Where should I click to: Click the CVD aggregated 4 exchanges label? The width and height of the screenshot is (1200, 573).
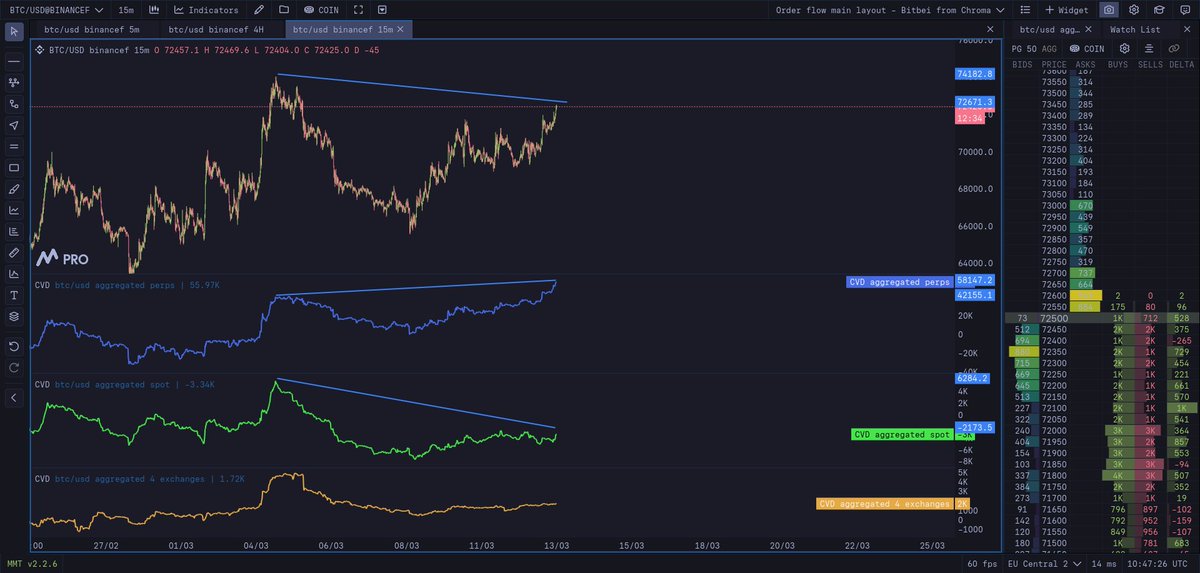883,504
